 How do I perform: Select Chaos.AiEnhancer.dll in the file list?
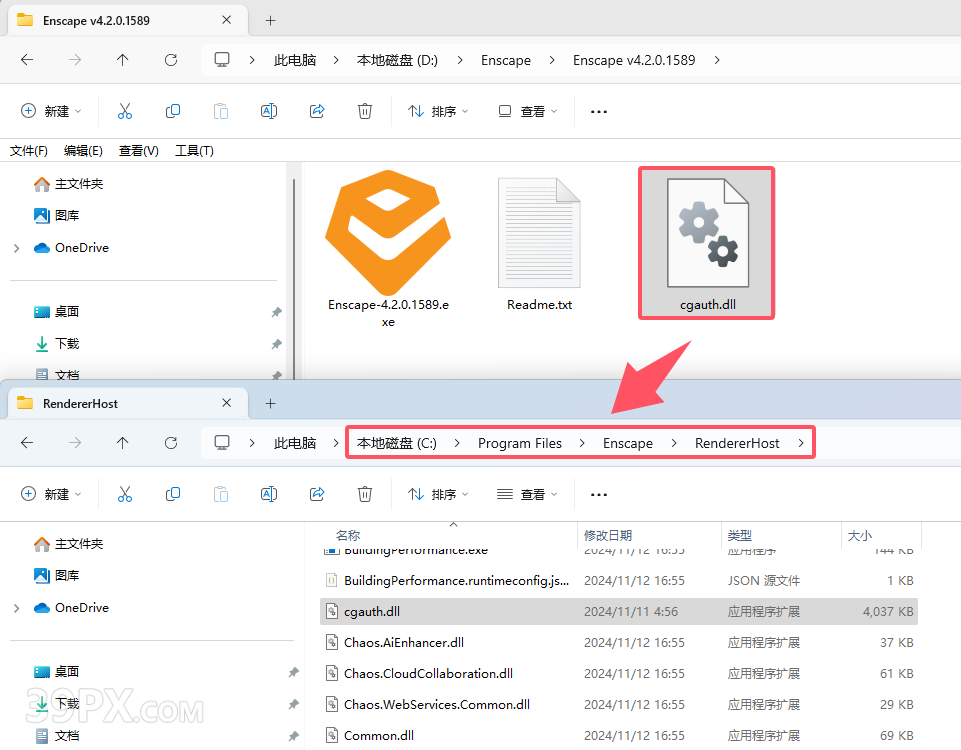[x=403, y=642]
